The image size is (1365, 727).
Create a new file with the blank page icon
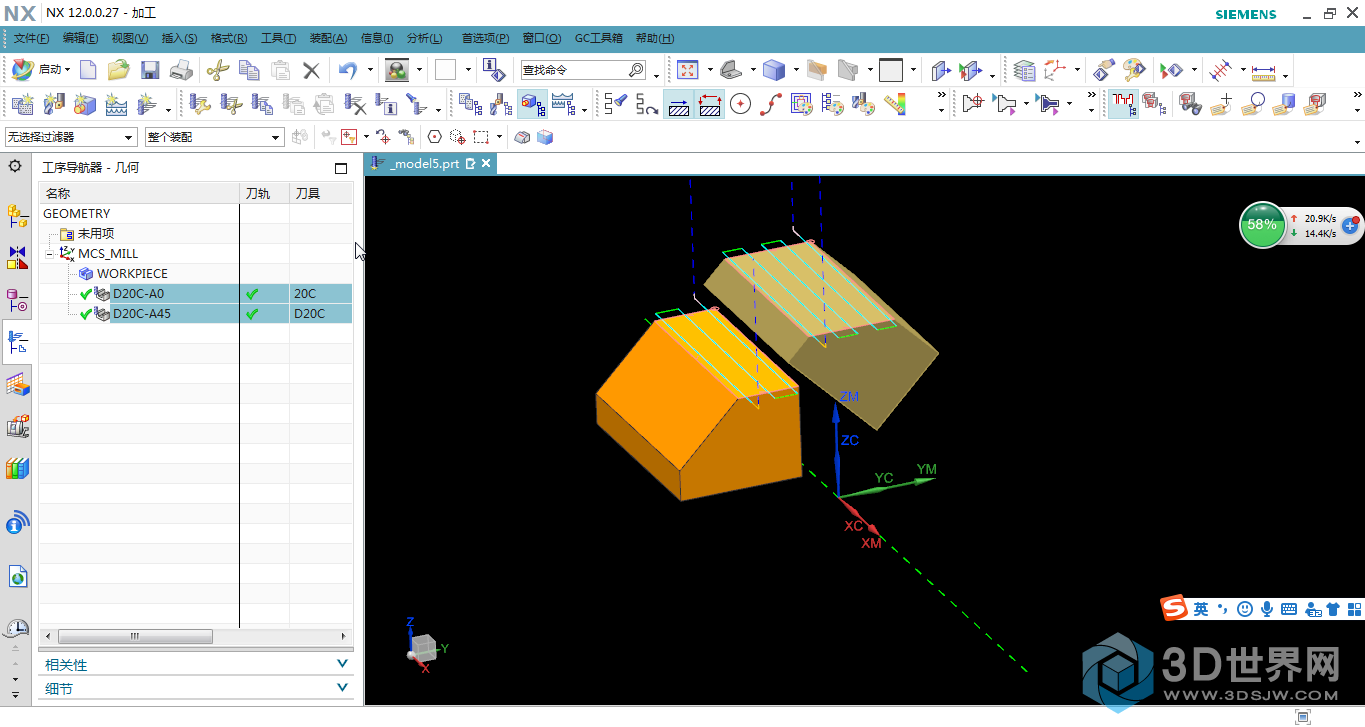[x=89, y=70]
